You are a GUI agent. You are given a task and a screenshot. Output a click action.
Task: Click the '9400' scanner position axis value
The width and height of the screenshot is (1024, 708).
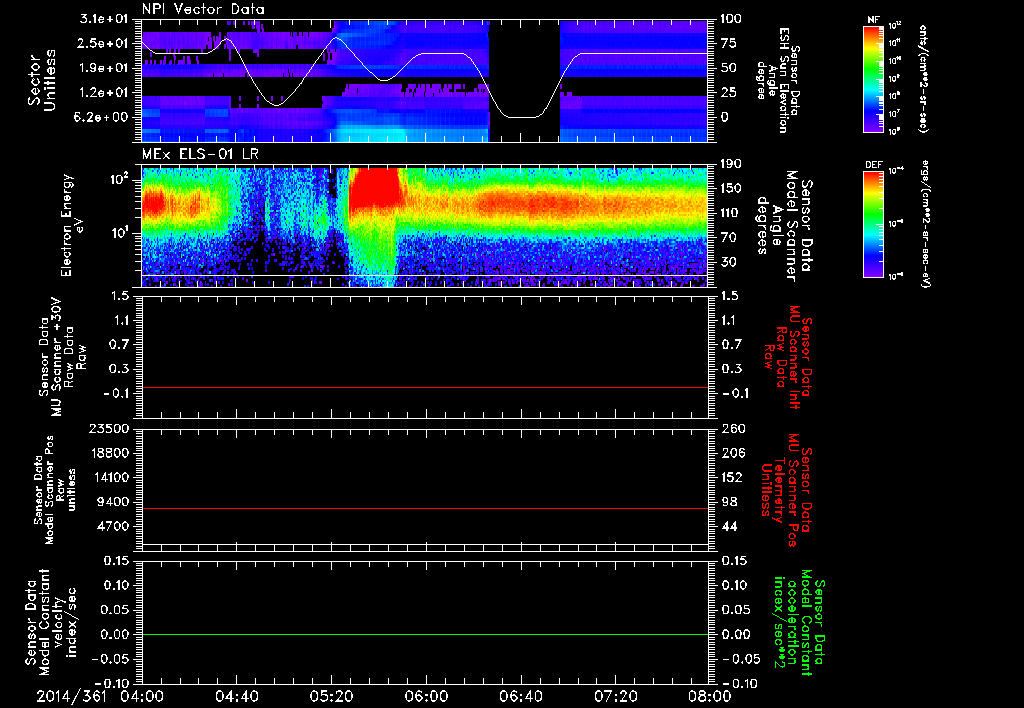114,502
